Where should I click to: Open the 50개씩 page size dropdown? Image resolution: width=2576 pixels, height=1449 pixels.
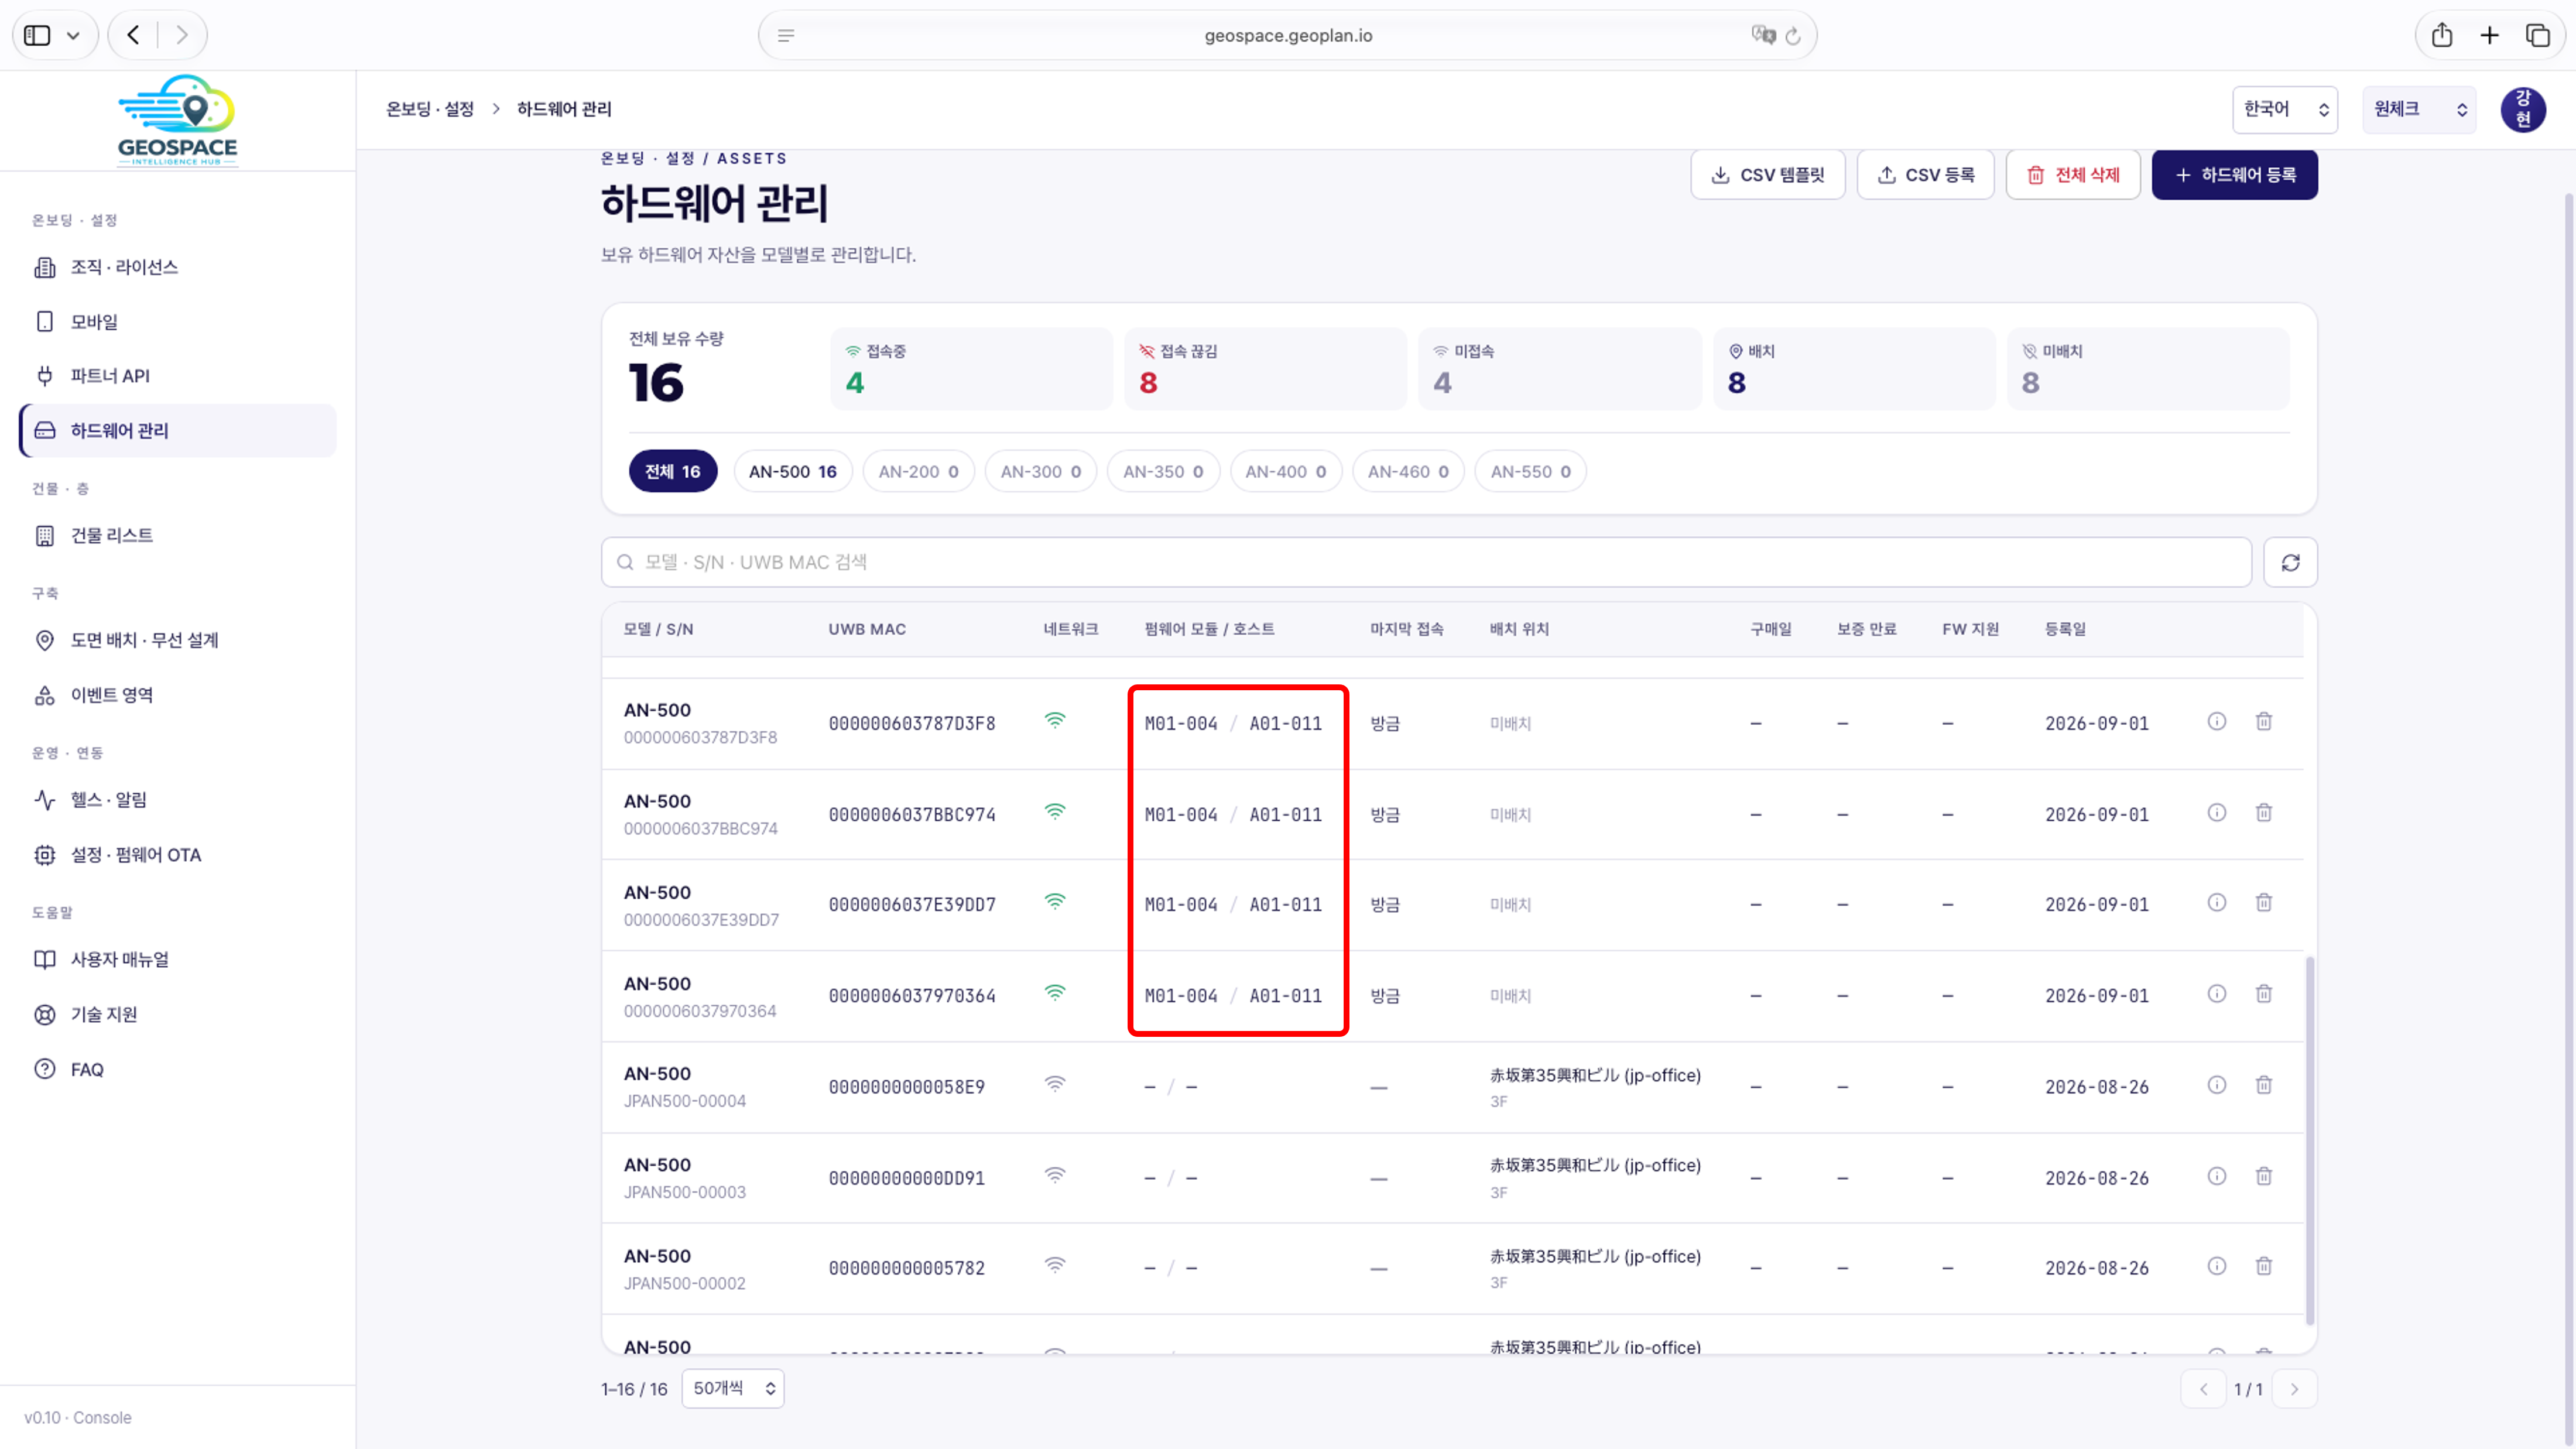click(733, 1388)
